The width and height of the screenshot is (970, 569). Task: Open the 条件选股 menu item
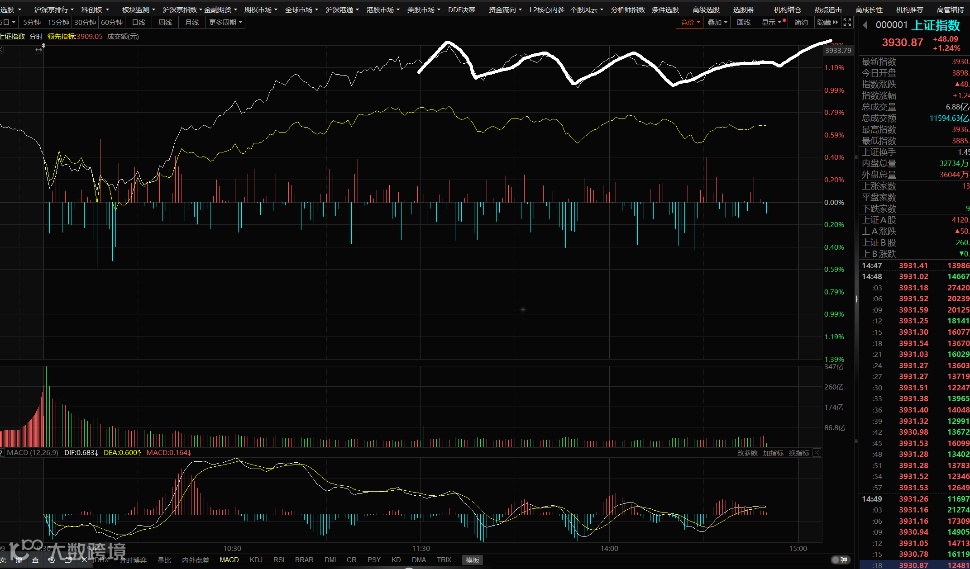click(x=665, y=10)
